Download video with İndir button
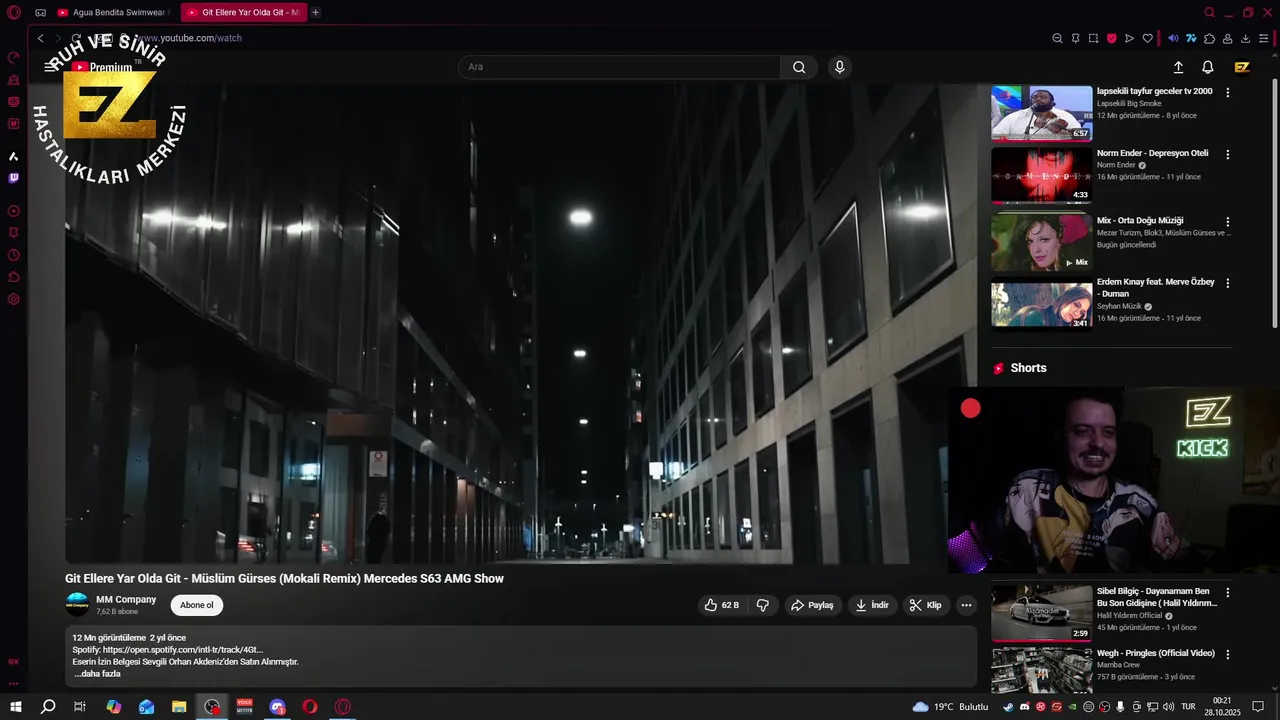 (x=871, y=605)
